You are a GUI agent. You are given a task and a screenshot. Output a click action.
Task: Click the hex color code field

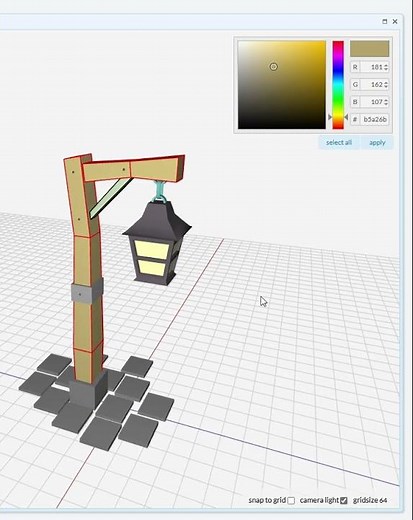tap(375, 119)
